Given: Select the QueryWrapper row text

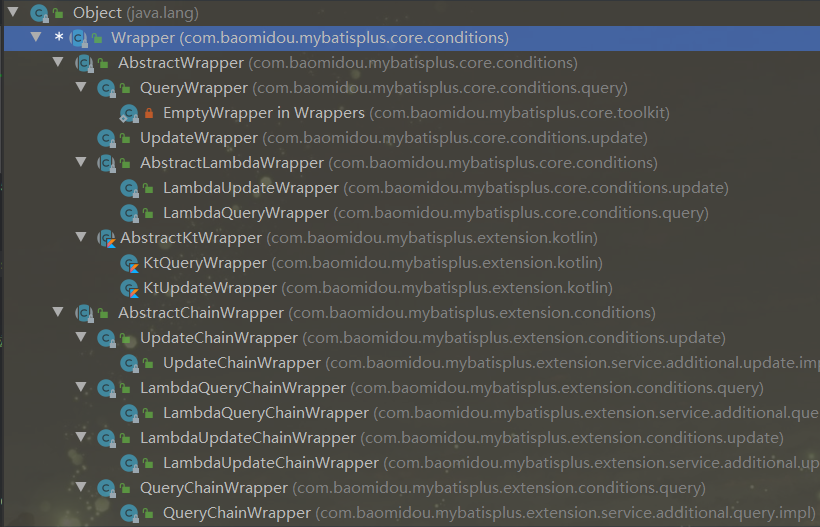Looking at the screenshot, I should pos(384,88).
